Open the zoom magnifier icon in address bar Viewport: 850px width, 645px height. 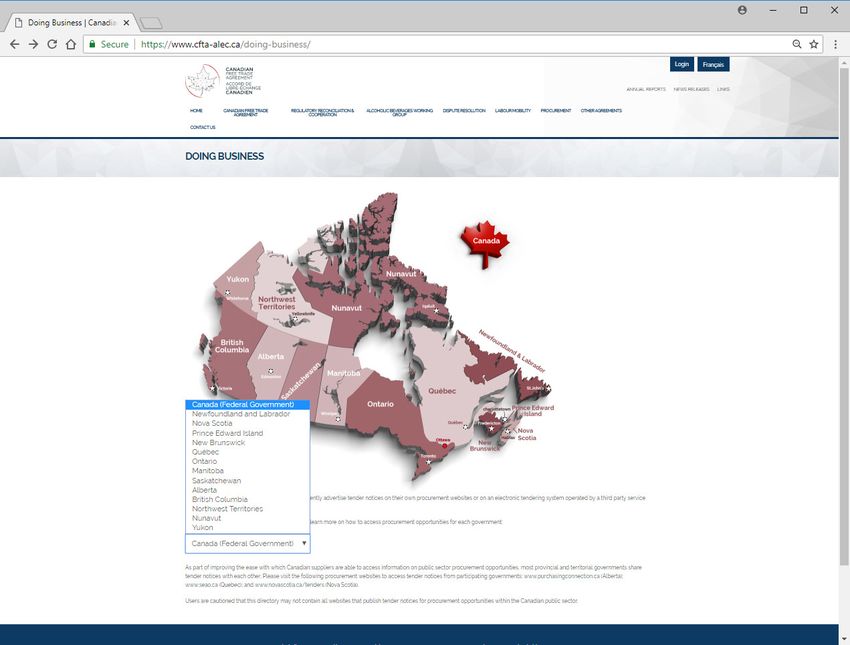coord(797,44)
